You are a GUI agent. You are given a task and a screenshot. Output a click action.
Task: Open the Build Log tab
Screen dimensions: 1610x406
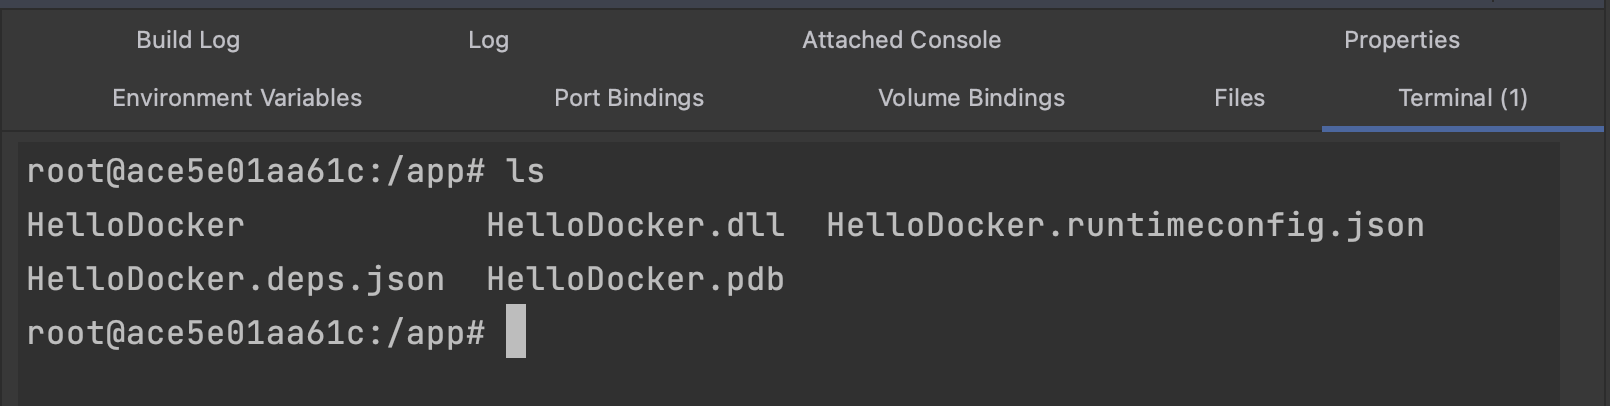188,40
